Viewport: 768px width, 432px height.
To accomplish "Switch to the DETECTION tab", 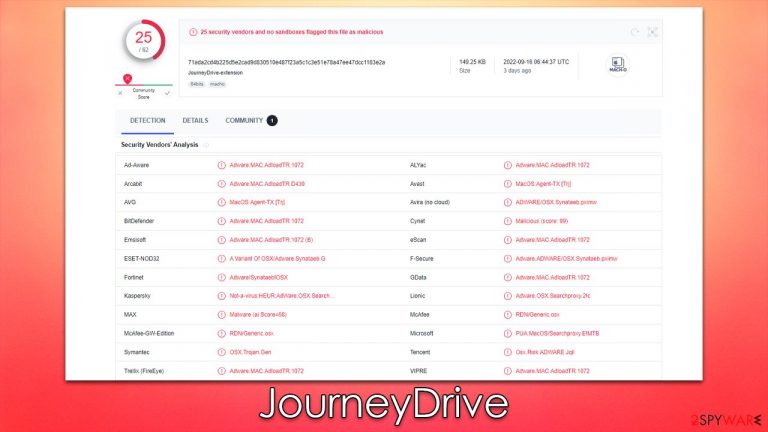I will pyautogui.click(x=147, y=120).
